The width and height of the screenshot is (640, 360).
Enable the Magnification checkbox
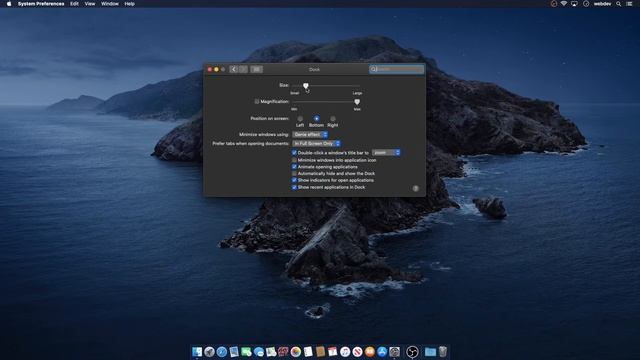coord(257,101)
